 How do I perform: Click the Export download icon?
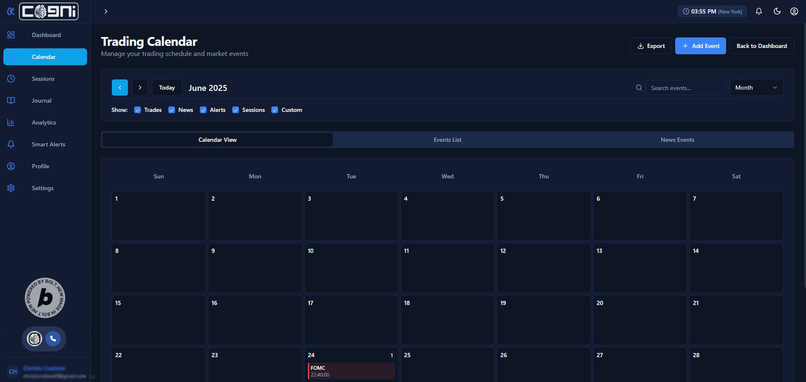pyautogui.click(x=640, y=46)
